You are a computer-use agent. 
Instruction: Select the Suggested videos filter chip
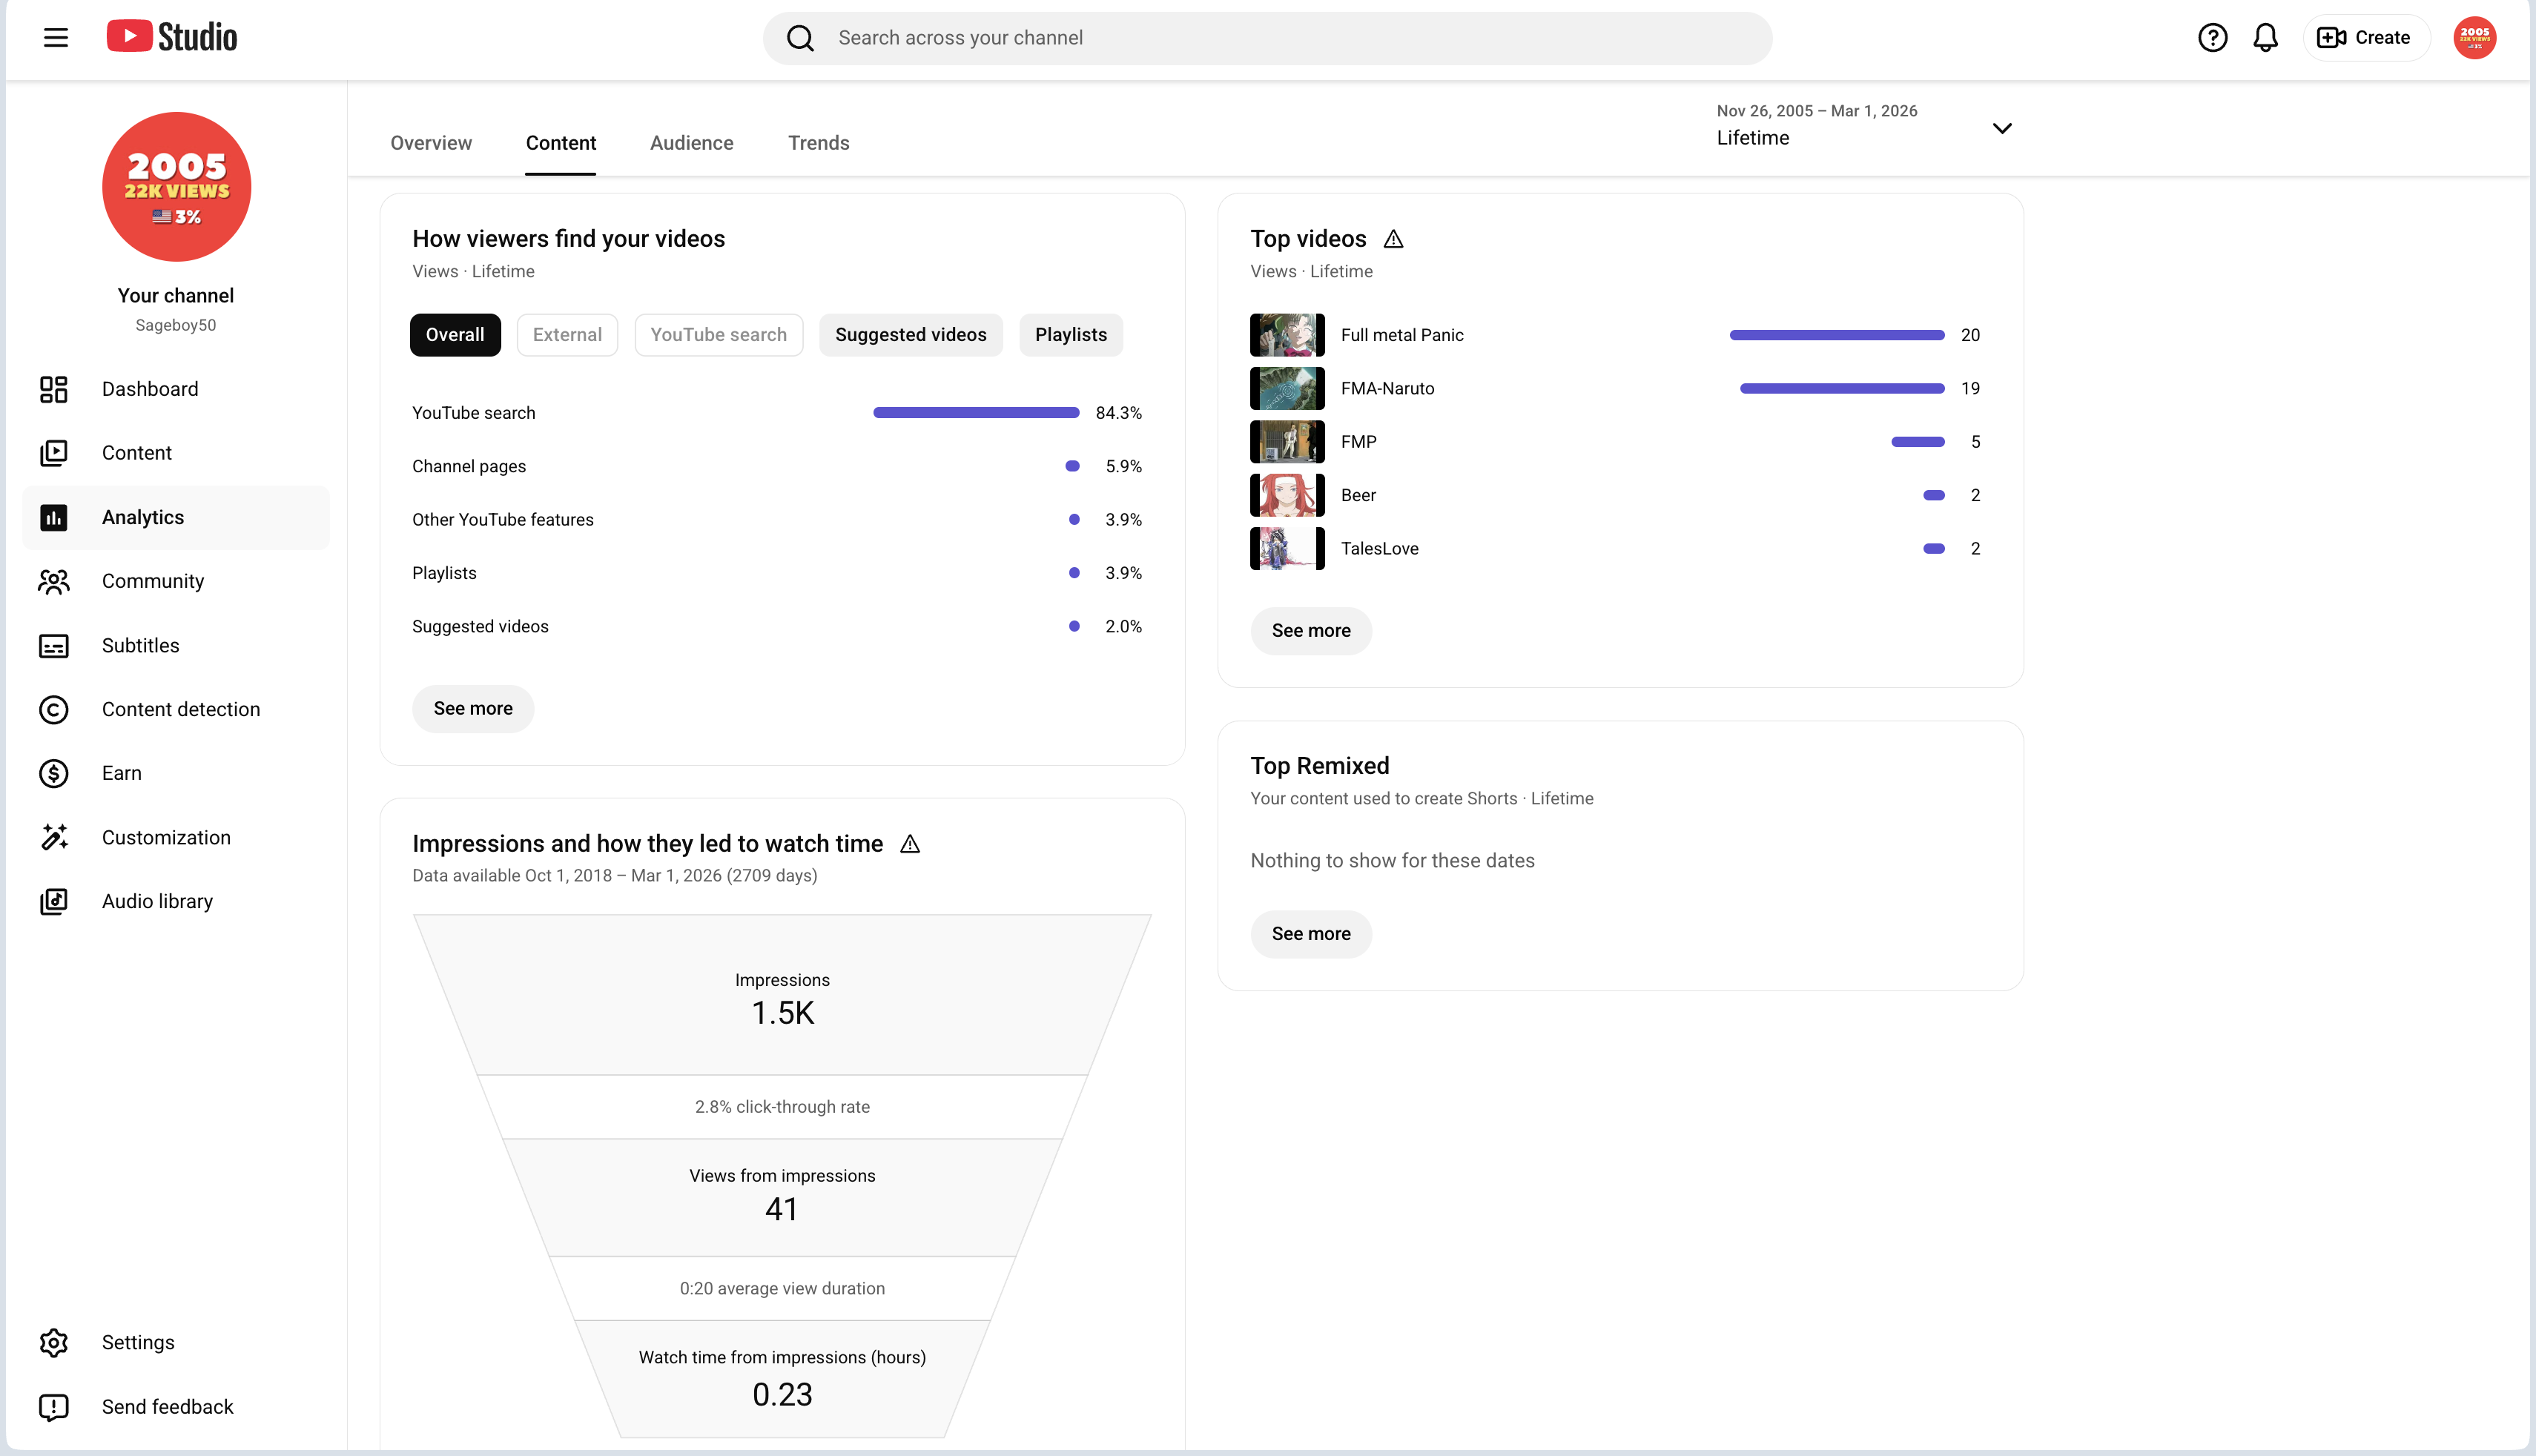[x=910, y=335]
